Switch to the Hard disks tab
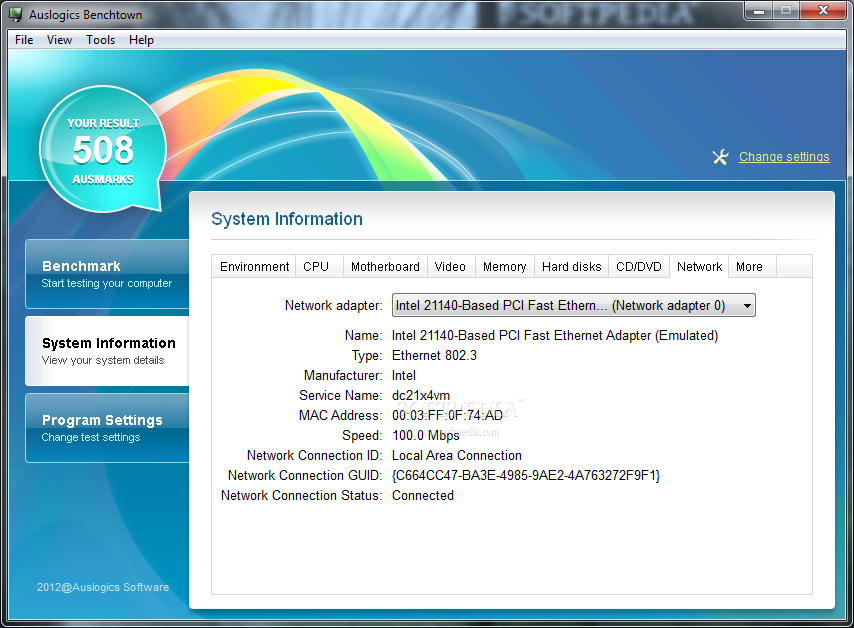Image resolution: width=854 pixels, height=628 pixels. point(571,266)
